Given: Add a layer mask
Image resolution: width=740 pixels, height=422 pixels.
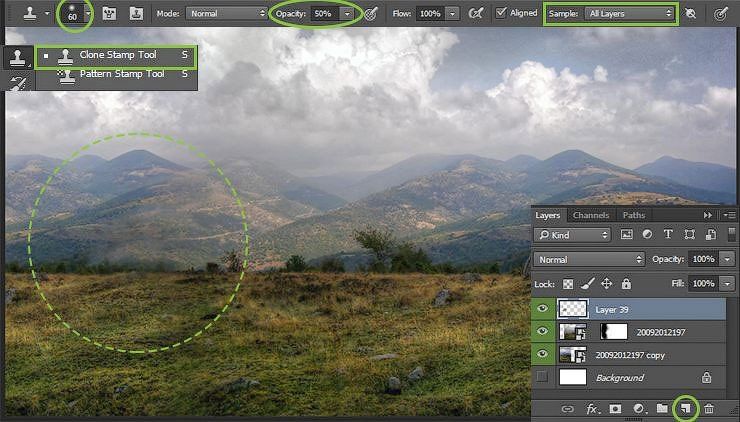Looking at the screenshot, I should click(x=615, y=409).
